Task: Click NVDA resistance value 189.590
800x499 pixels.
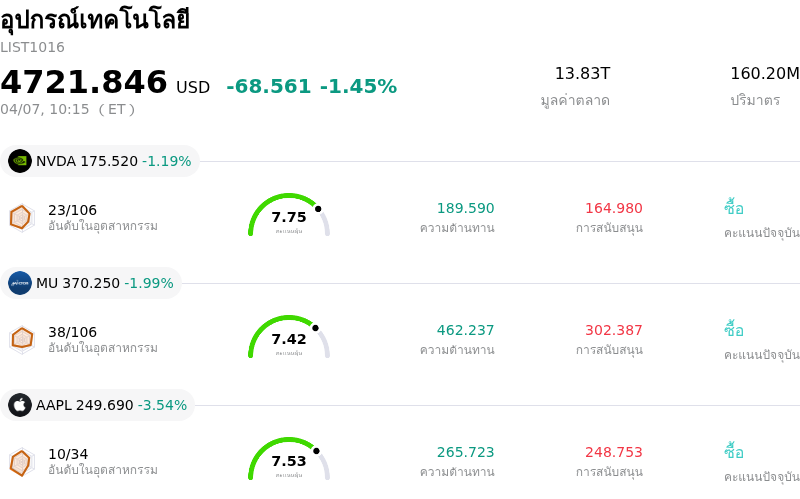Action: 465,208
